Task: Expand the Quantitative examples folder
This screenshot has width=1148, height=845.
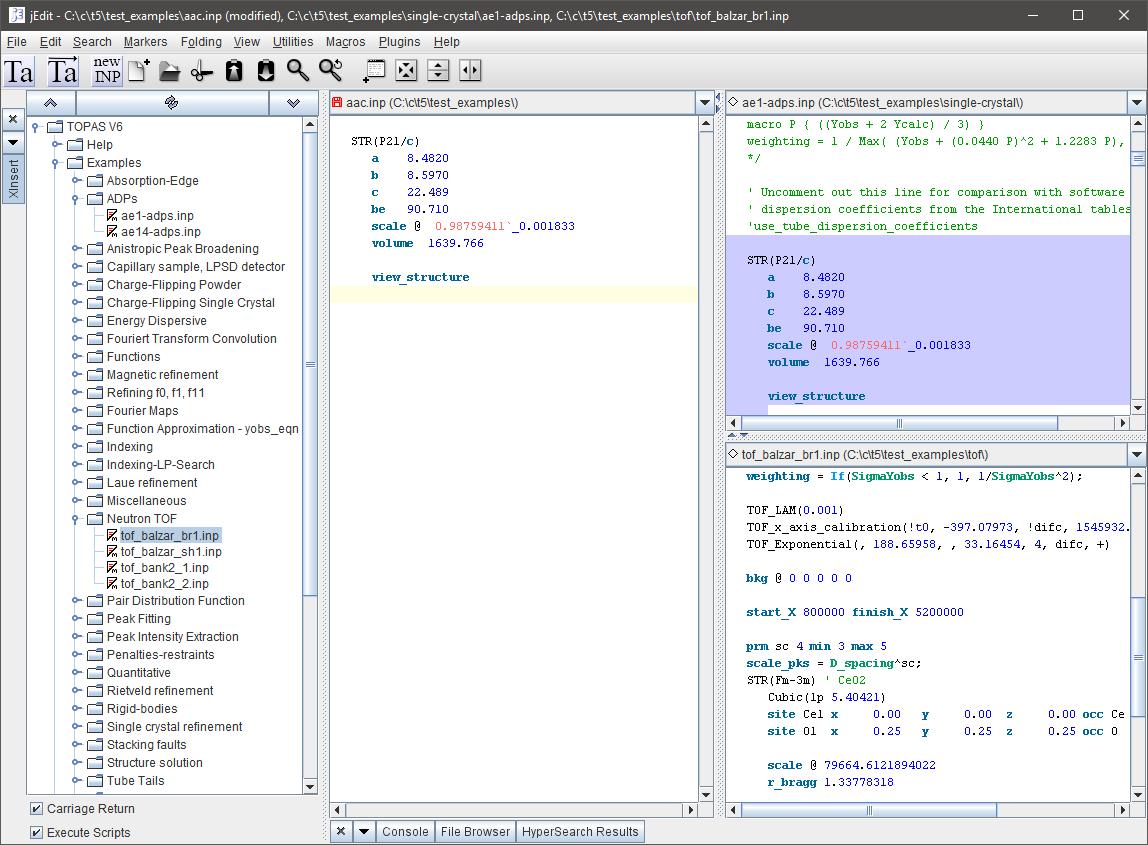Action: [x=77, y=673]
